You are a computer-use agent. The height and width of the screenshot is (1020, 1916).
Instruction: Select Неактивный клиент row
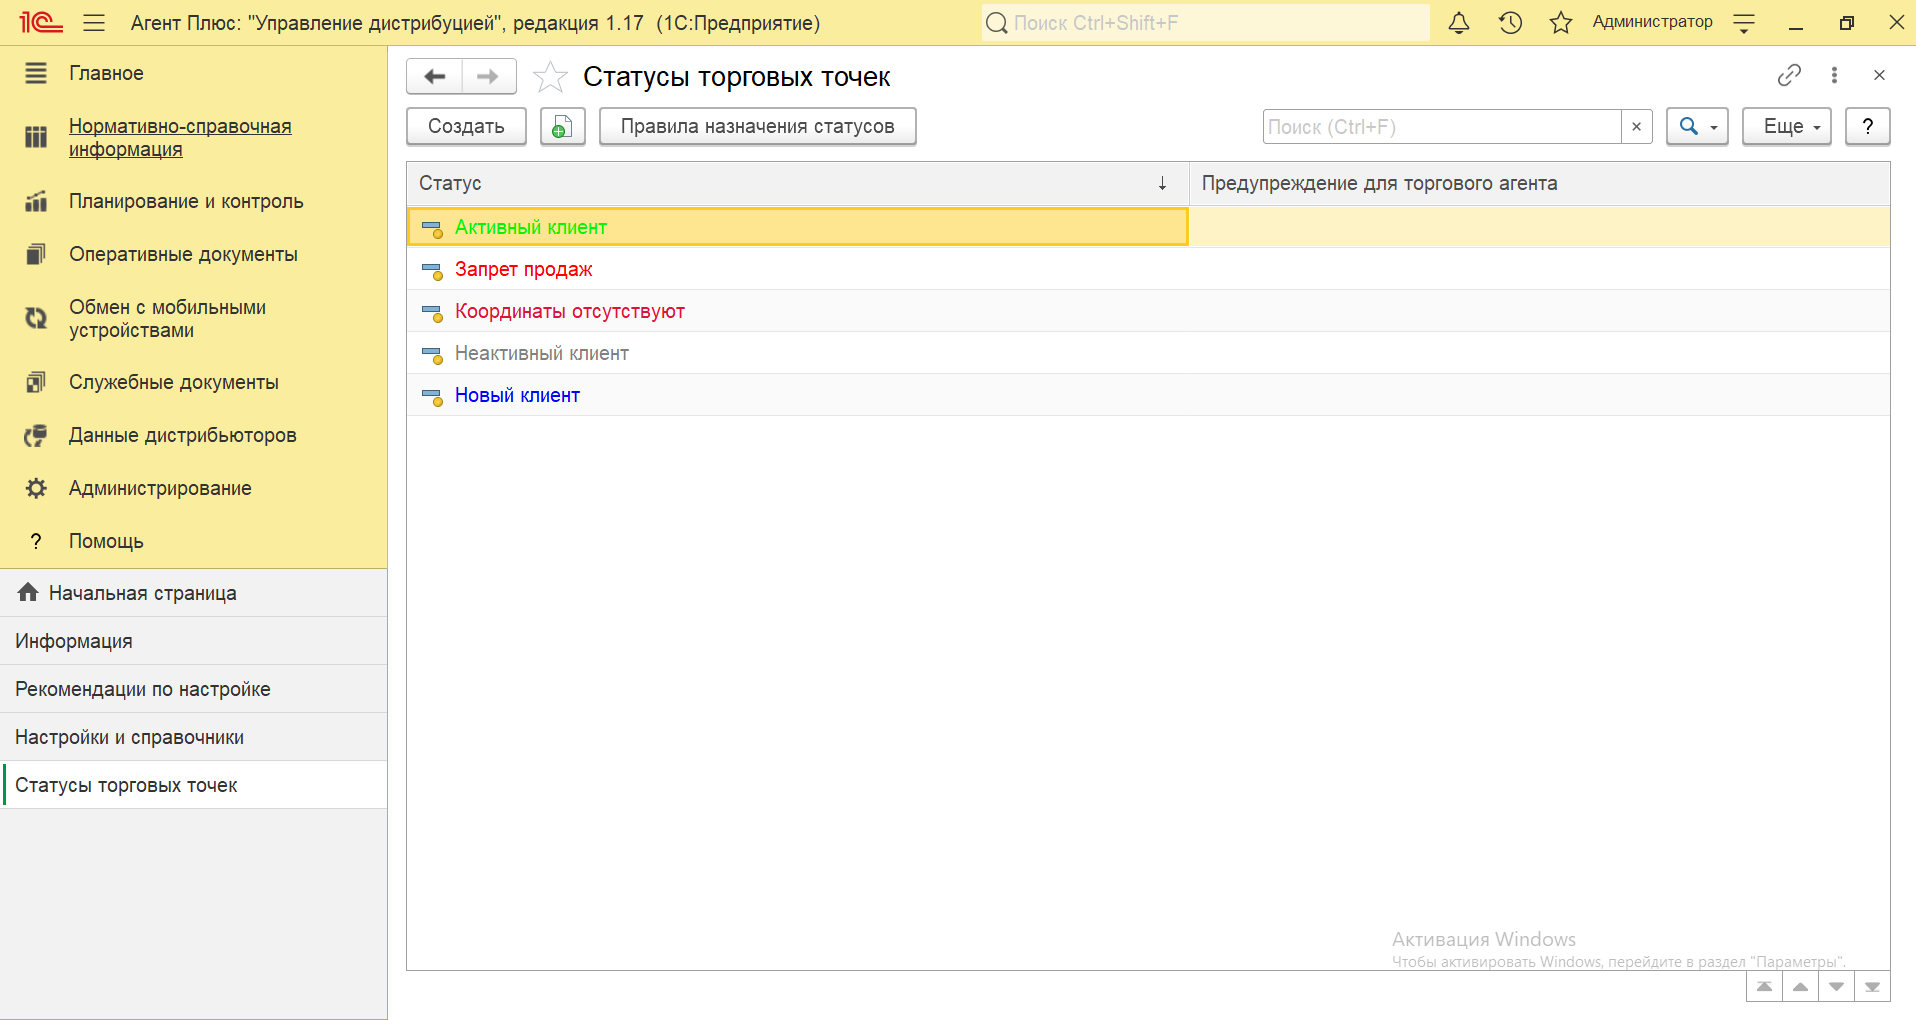tap(1148, 353)
